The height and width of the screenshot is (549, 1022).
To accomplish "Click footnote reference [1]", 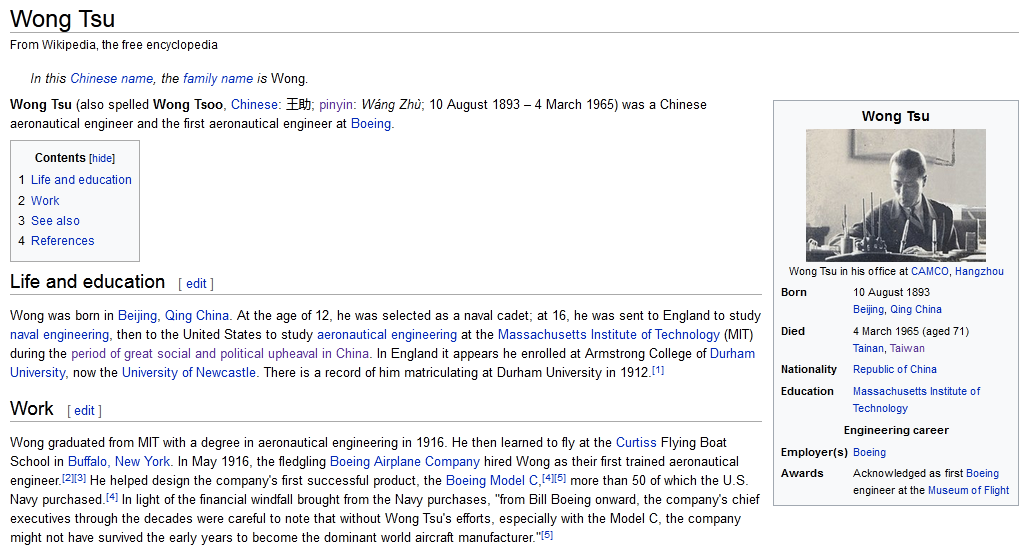I will [x=658, y=370].
